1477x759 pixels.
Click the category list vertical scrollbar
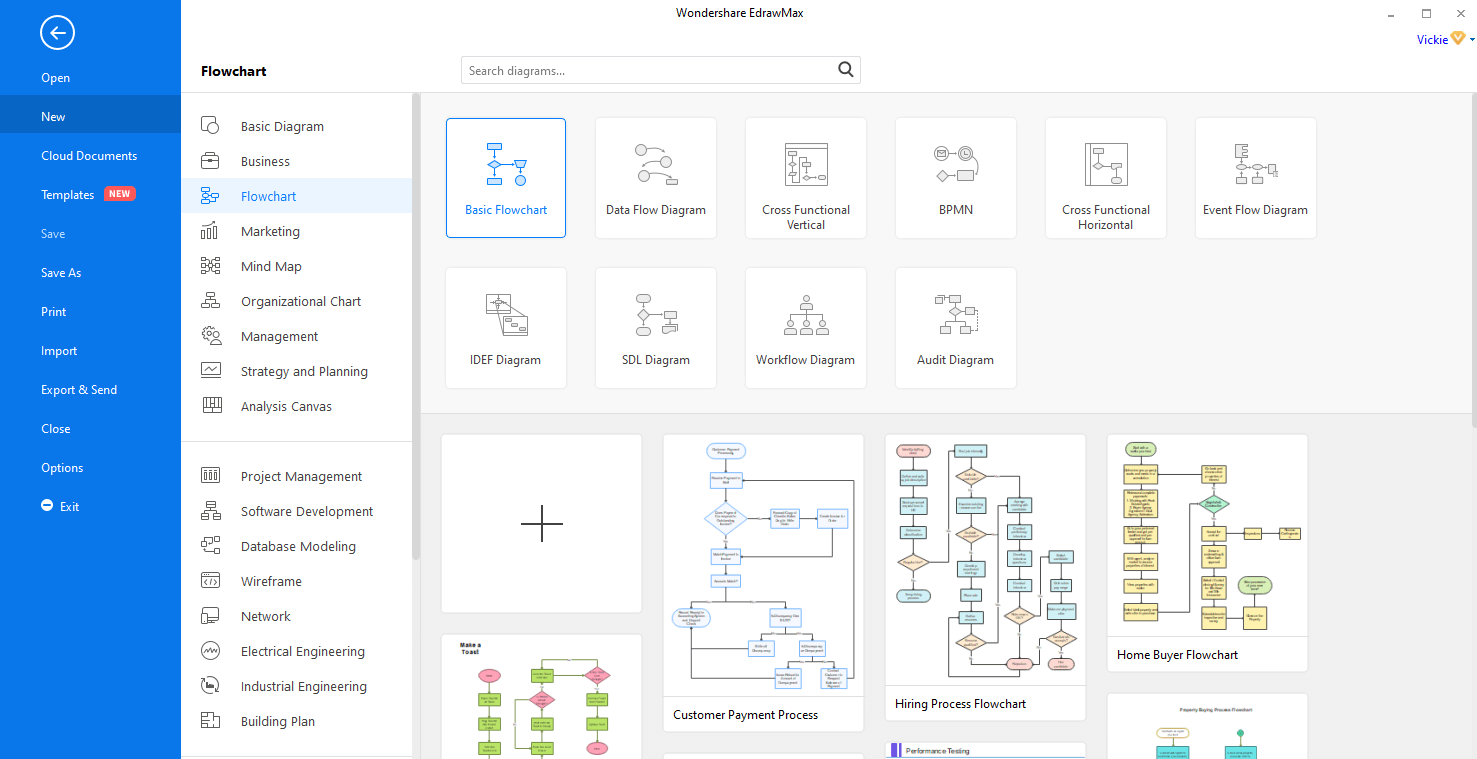coord(416,325)
